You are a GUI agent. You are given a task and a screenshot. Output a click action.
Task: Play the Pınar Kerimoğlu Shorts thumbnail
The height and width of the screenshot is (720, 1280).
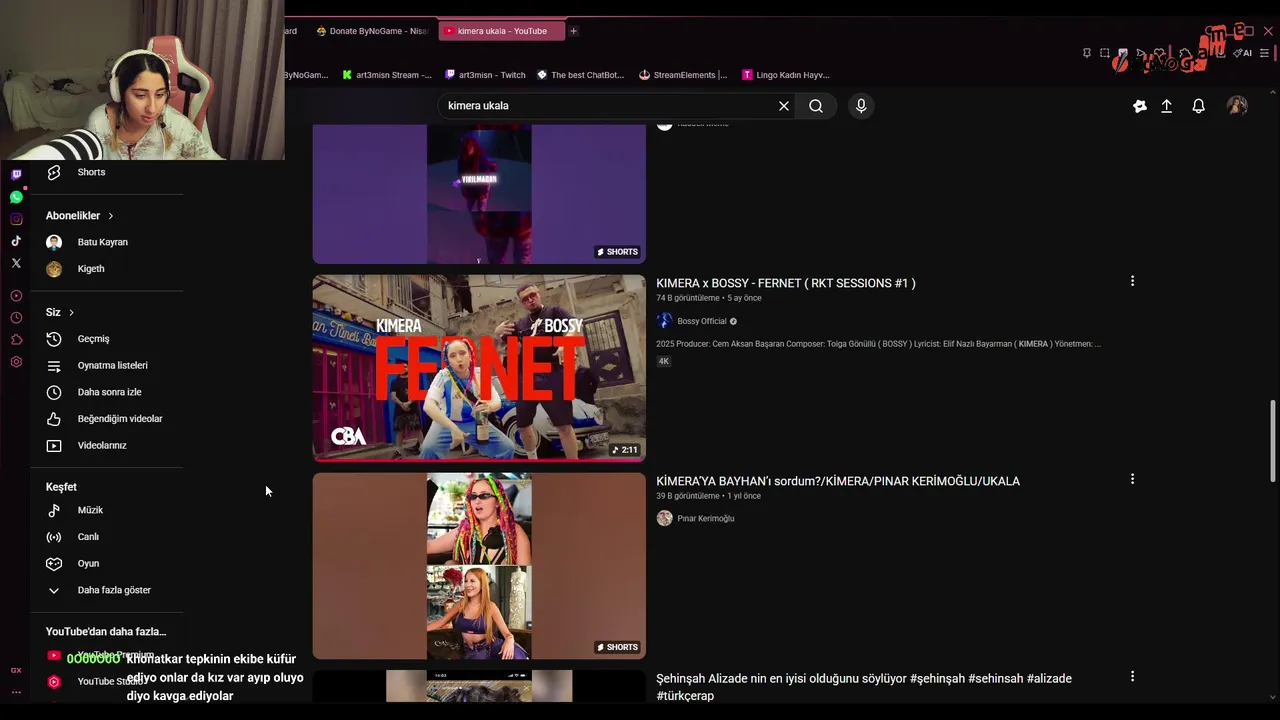[x=479, y=566]
